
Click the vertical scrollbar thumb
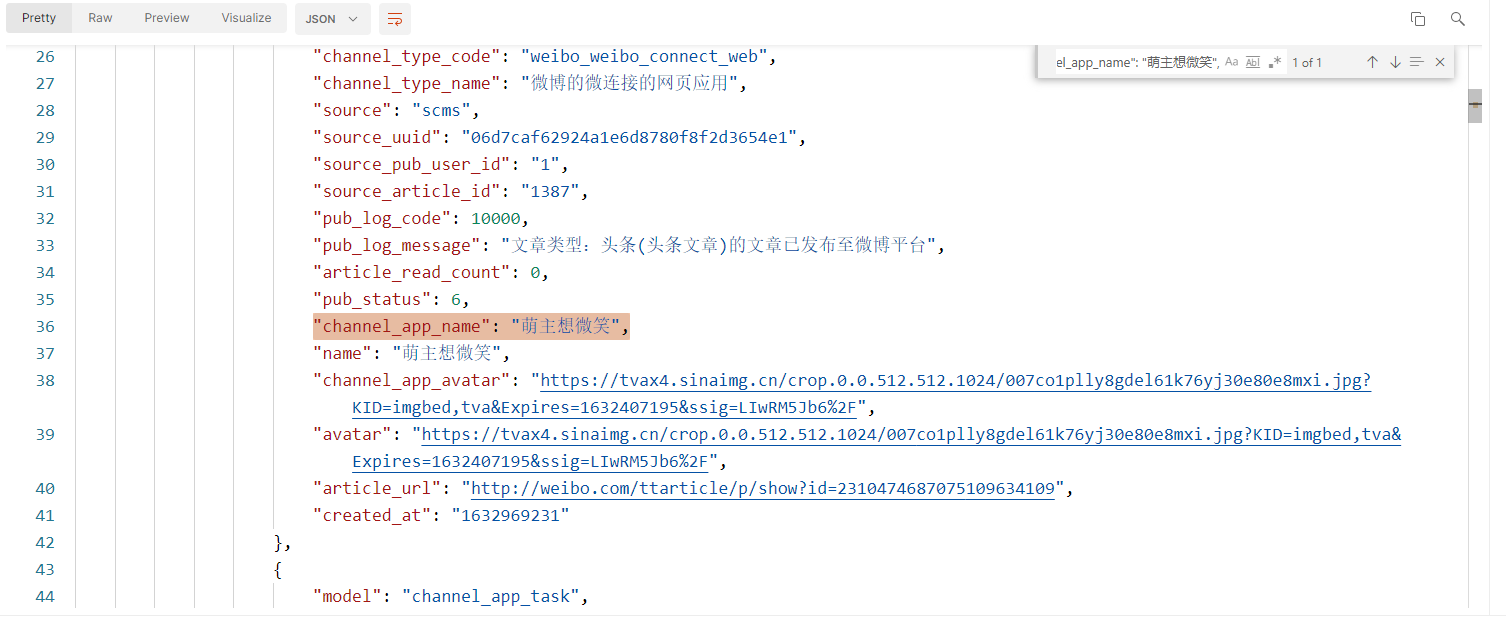tap(1474, 106)
